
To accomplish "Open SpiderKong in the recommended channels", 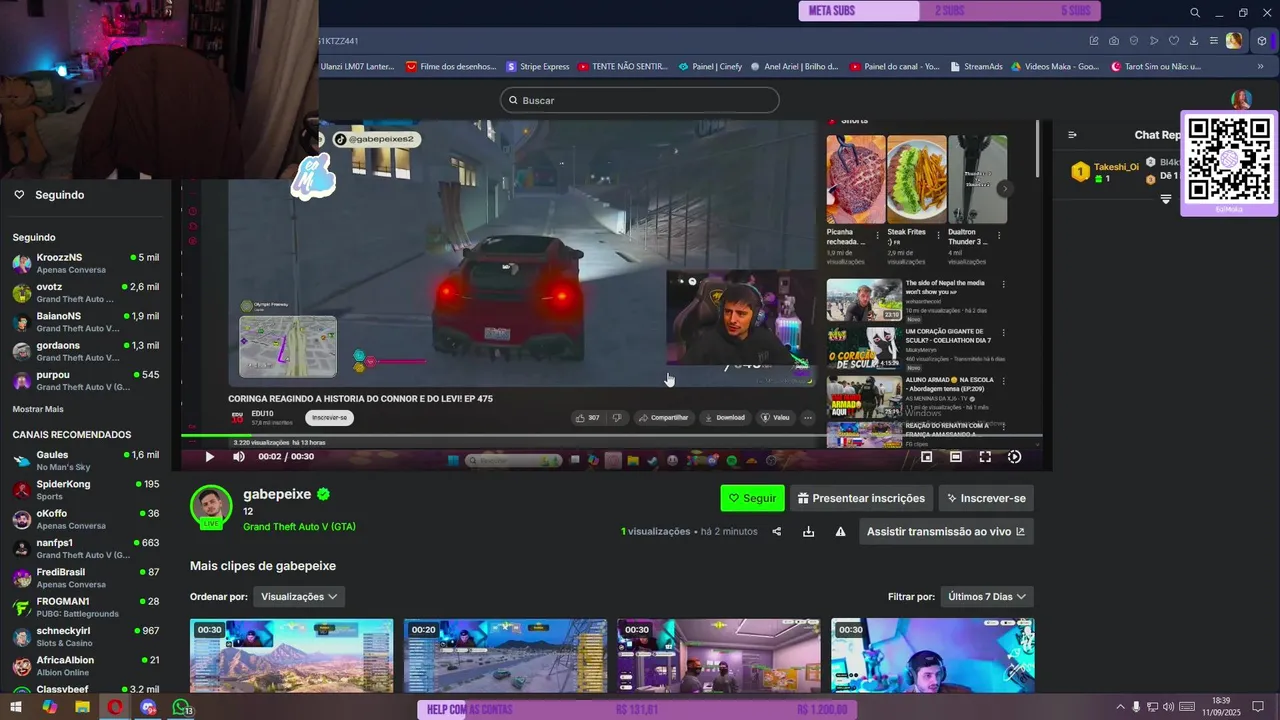I will pos(86,490).
